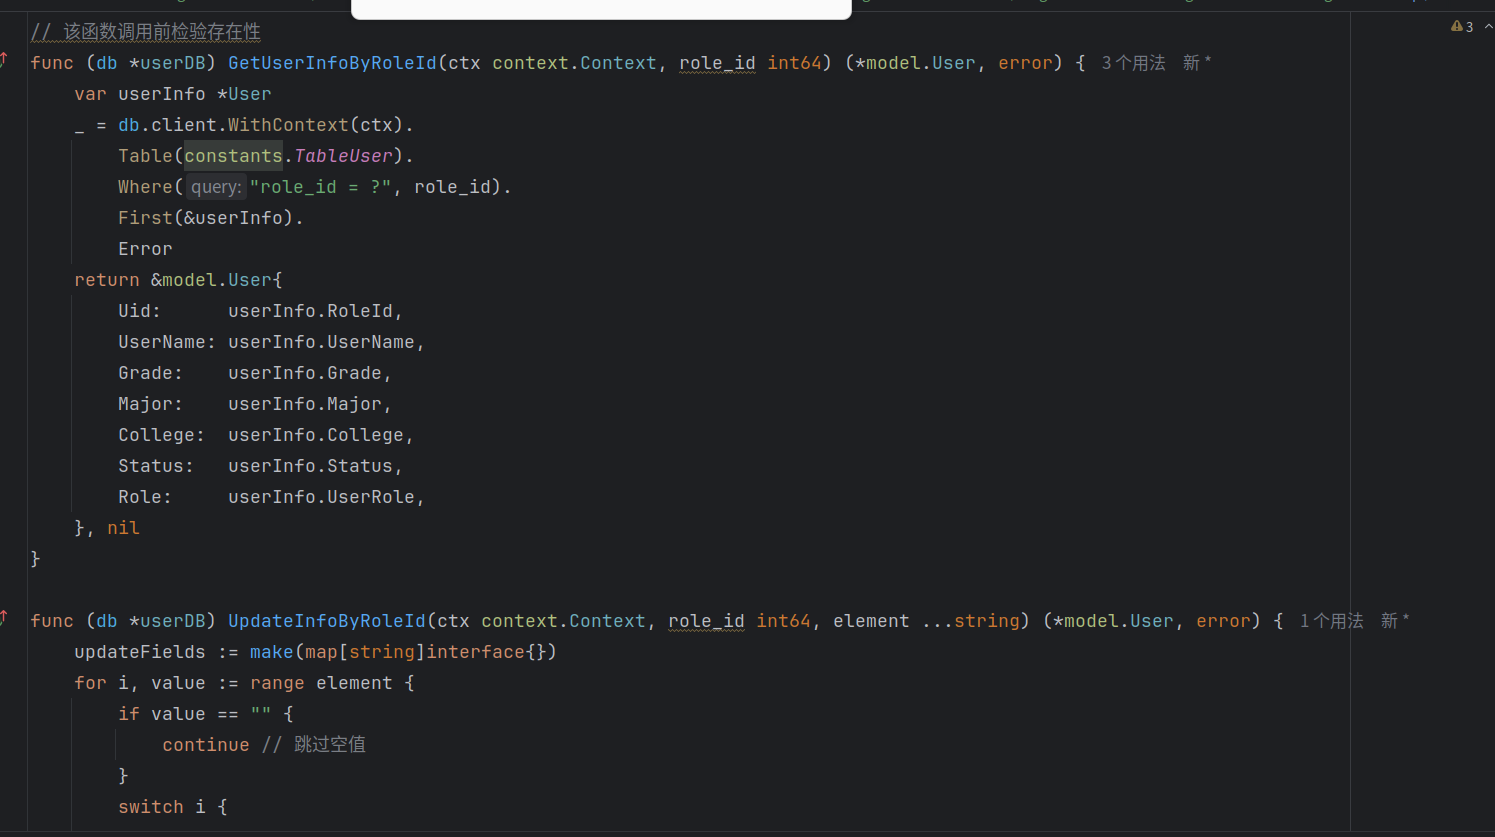Click the UserName: struct field key

click(x=167, y=342)
